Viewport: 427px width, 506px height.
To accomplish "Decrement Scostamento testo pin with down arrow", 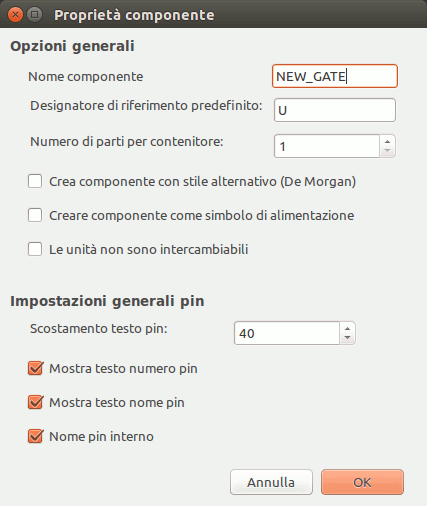I will click(x=347, y=338).
